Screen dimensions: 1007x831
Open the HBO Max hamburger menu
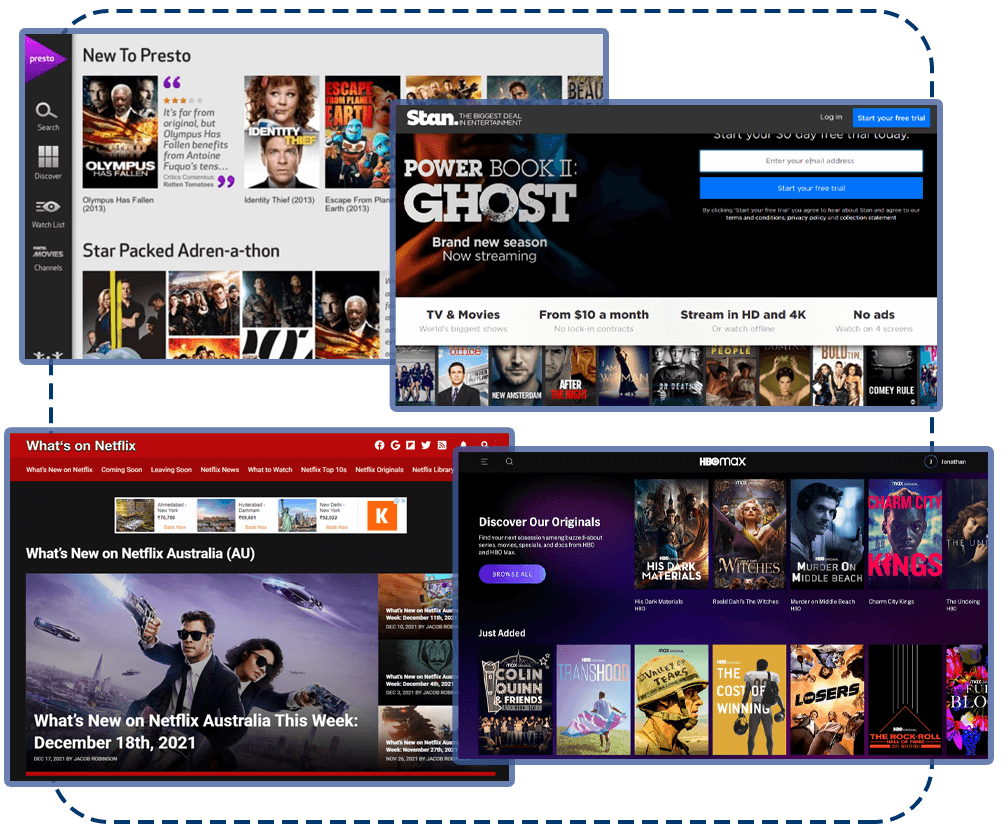[484, 462]
